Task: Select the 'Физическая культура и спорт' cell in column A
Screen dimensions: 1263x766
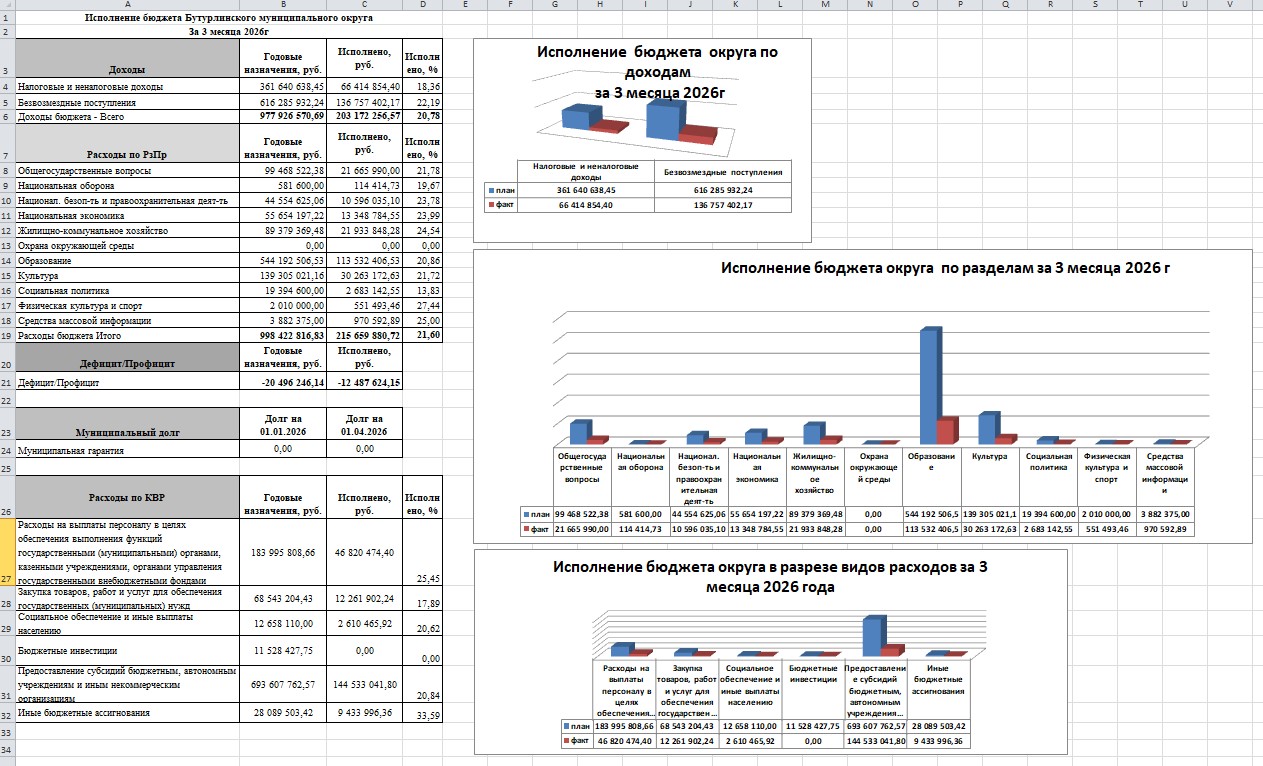Action: pos(127,305)
